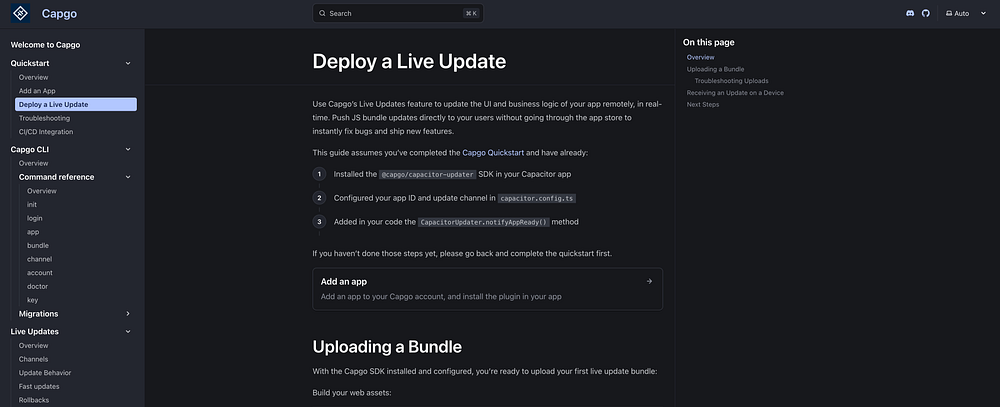1000x407 pixels.
Task: Open the bundle command page
Action: coord(38,246)
